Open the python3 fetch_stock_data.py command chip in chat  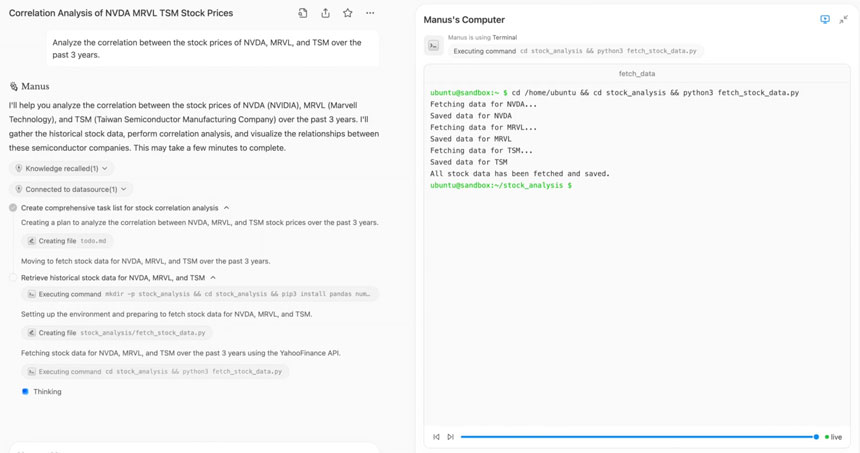click(155, 371)
